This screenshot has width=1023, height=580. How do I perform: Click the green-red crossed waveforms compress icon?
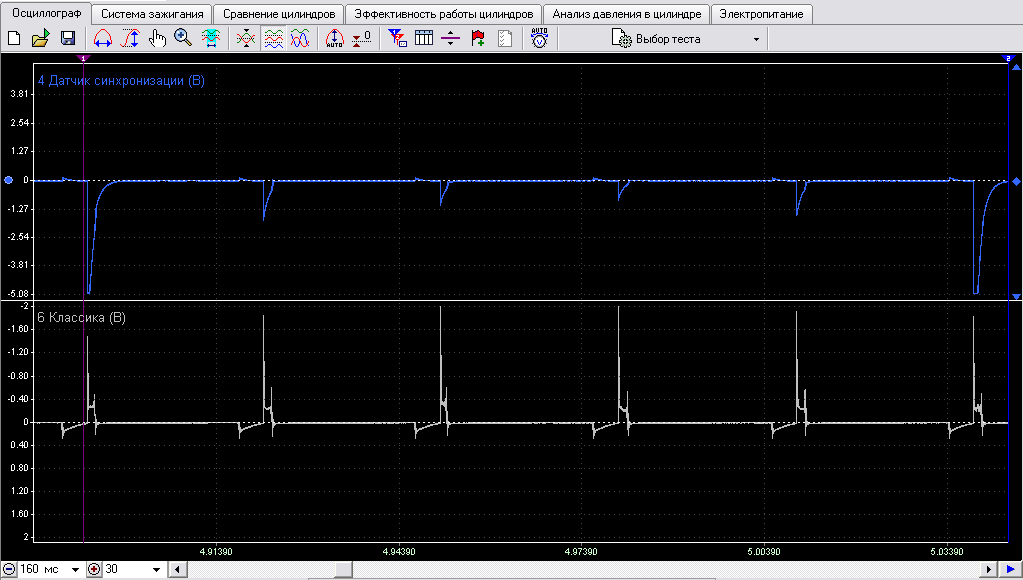(x=245, y=39)
